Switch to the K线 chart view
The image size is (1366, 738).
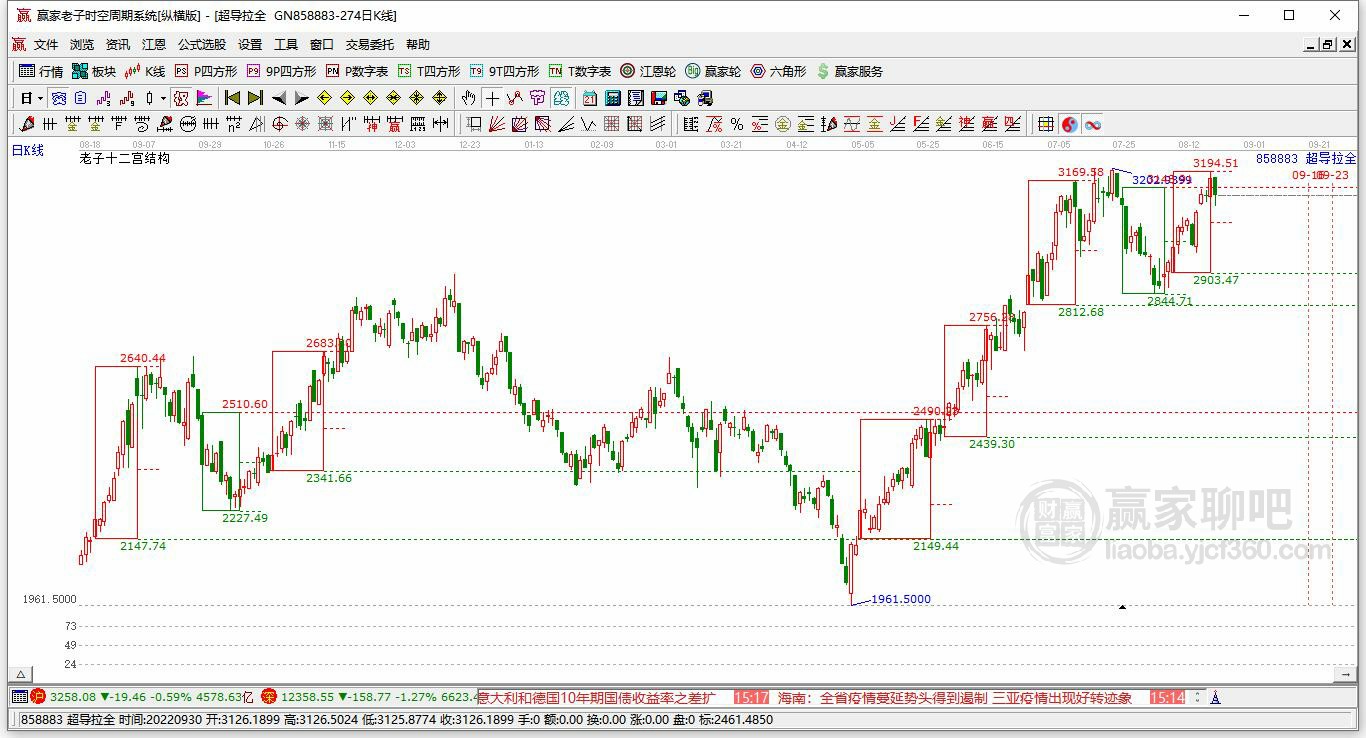pos(145,71)
